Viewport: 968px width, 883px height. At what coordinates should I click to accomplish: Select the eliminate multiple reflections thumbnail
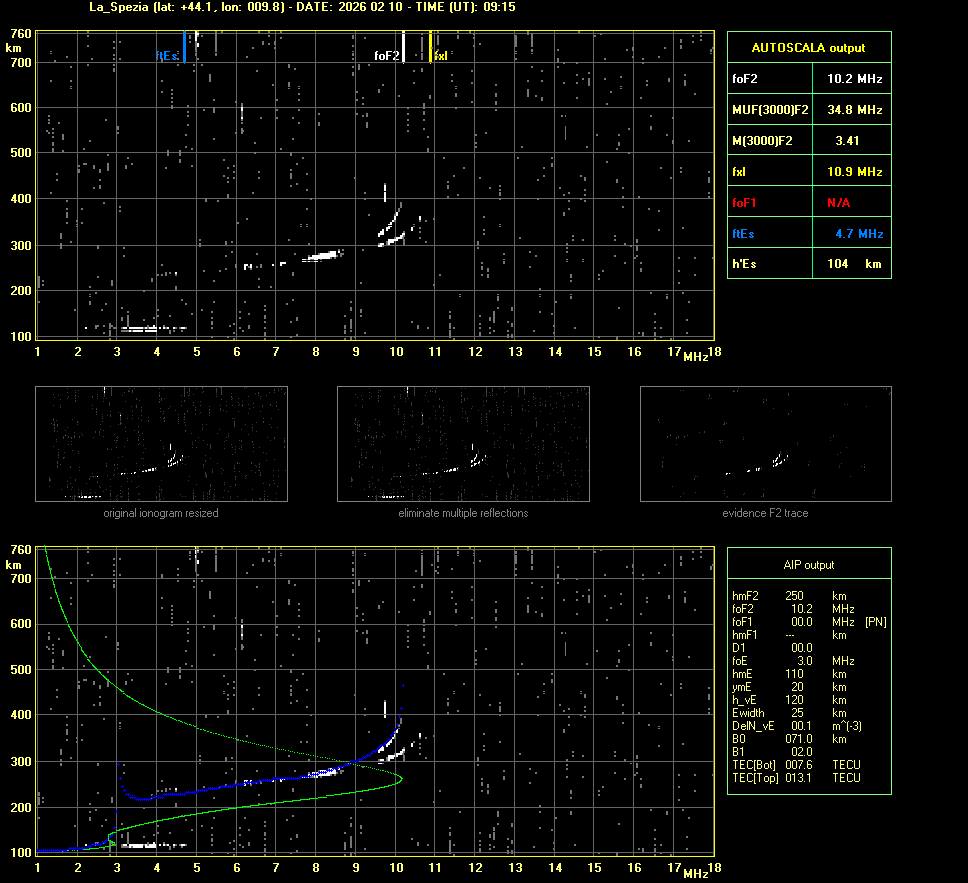(463, 444)
